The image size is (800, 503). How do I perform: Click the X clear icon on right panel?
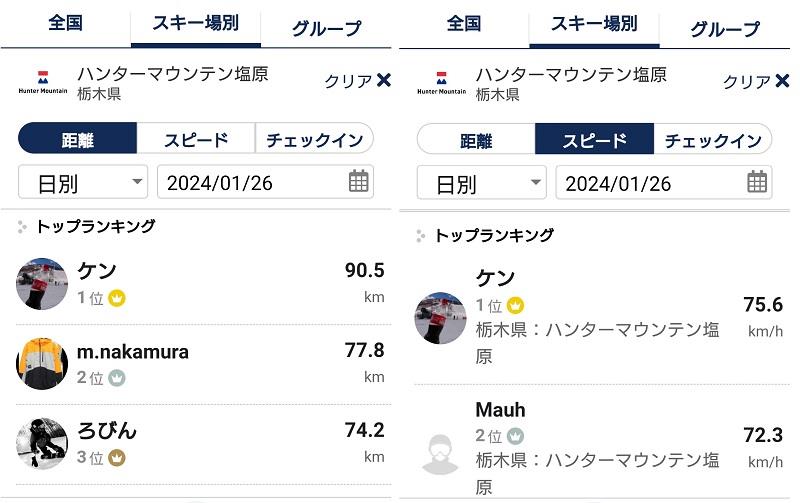[x=782, y=81]
